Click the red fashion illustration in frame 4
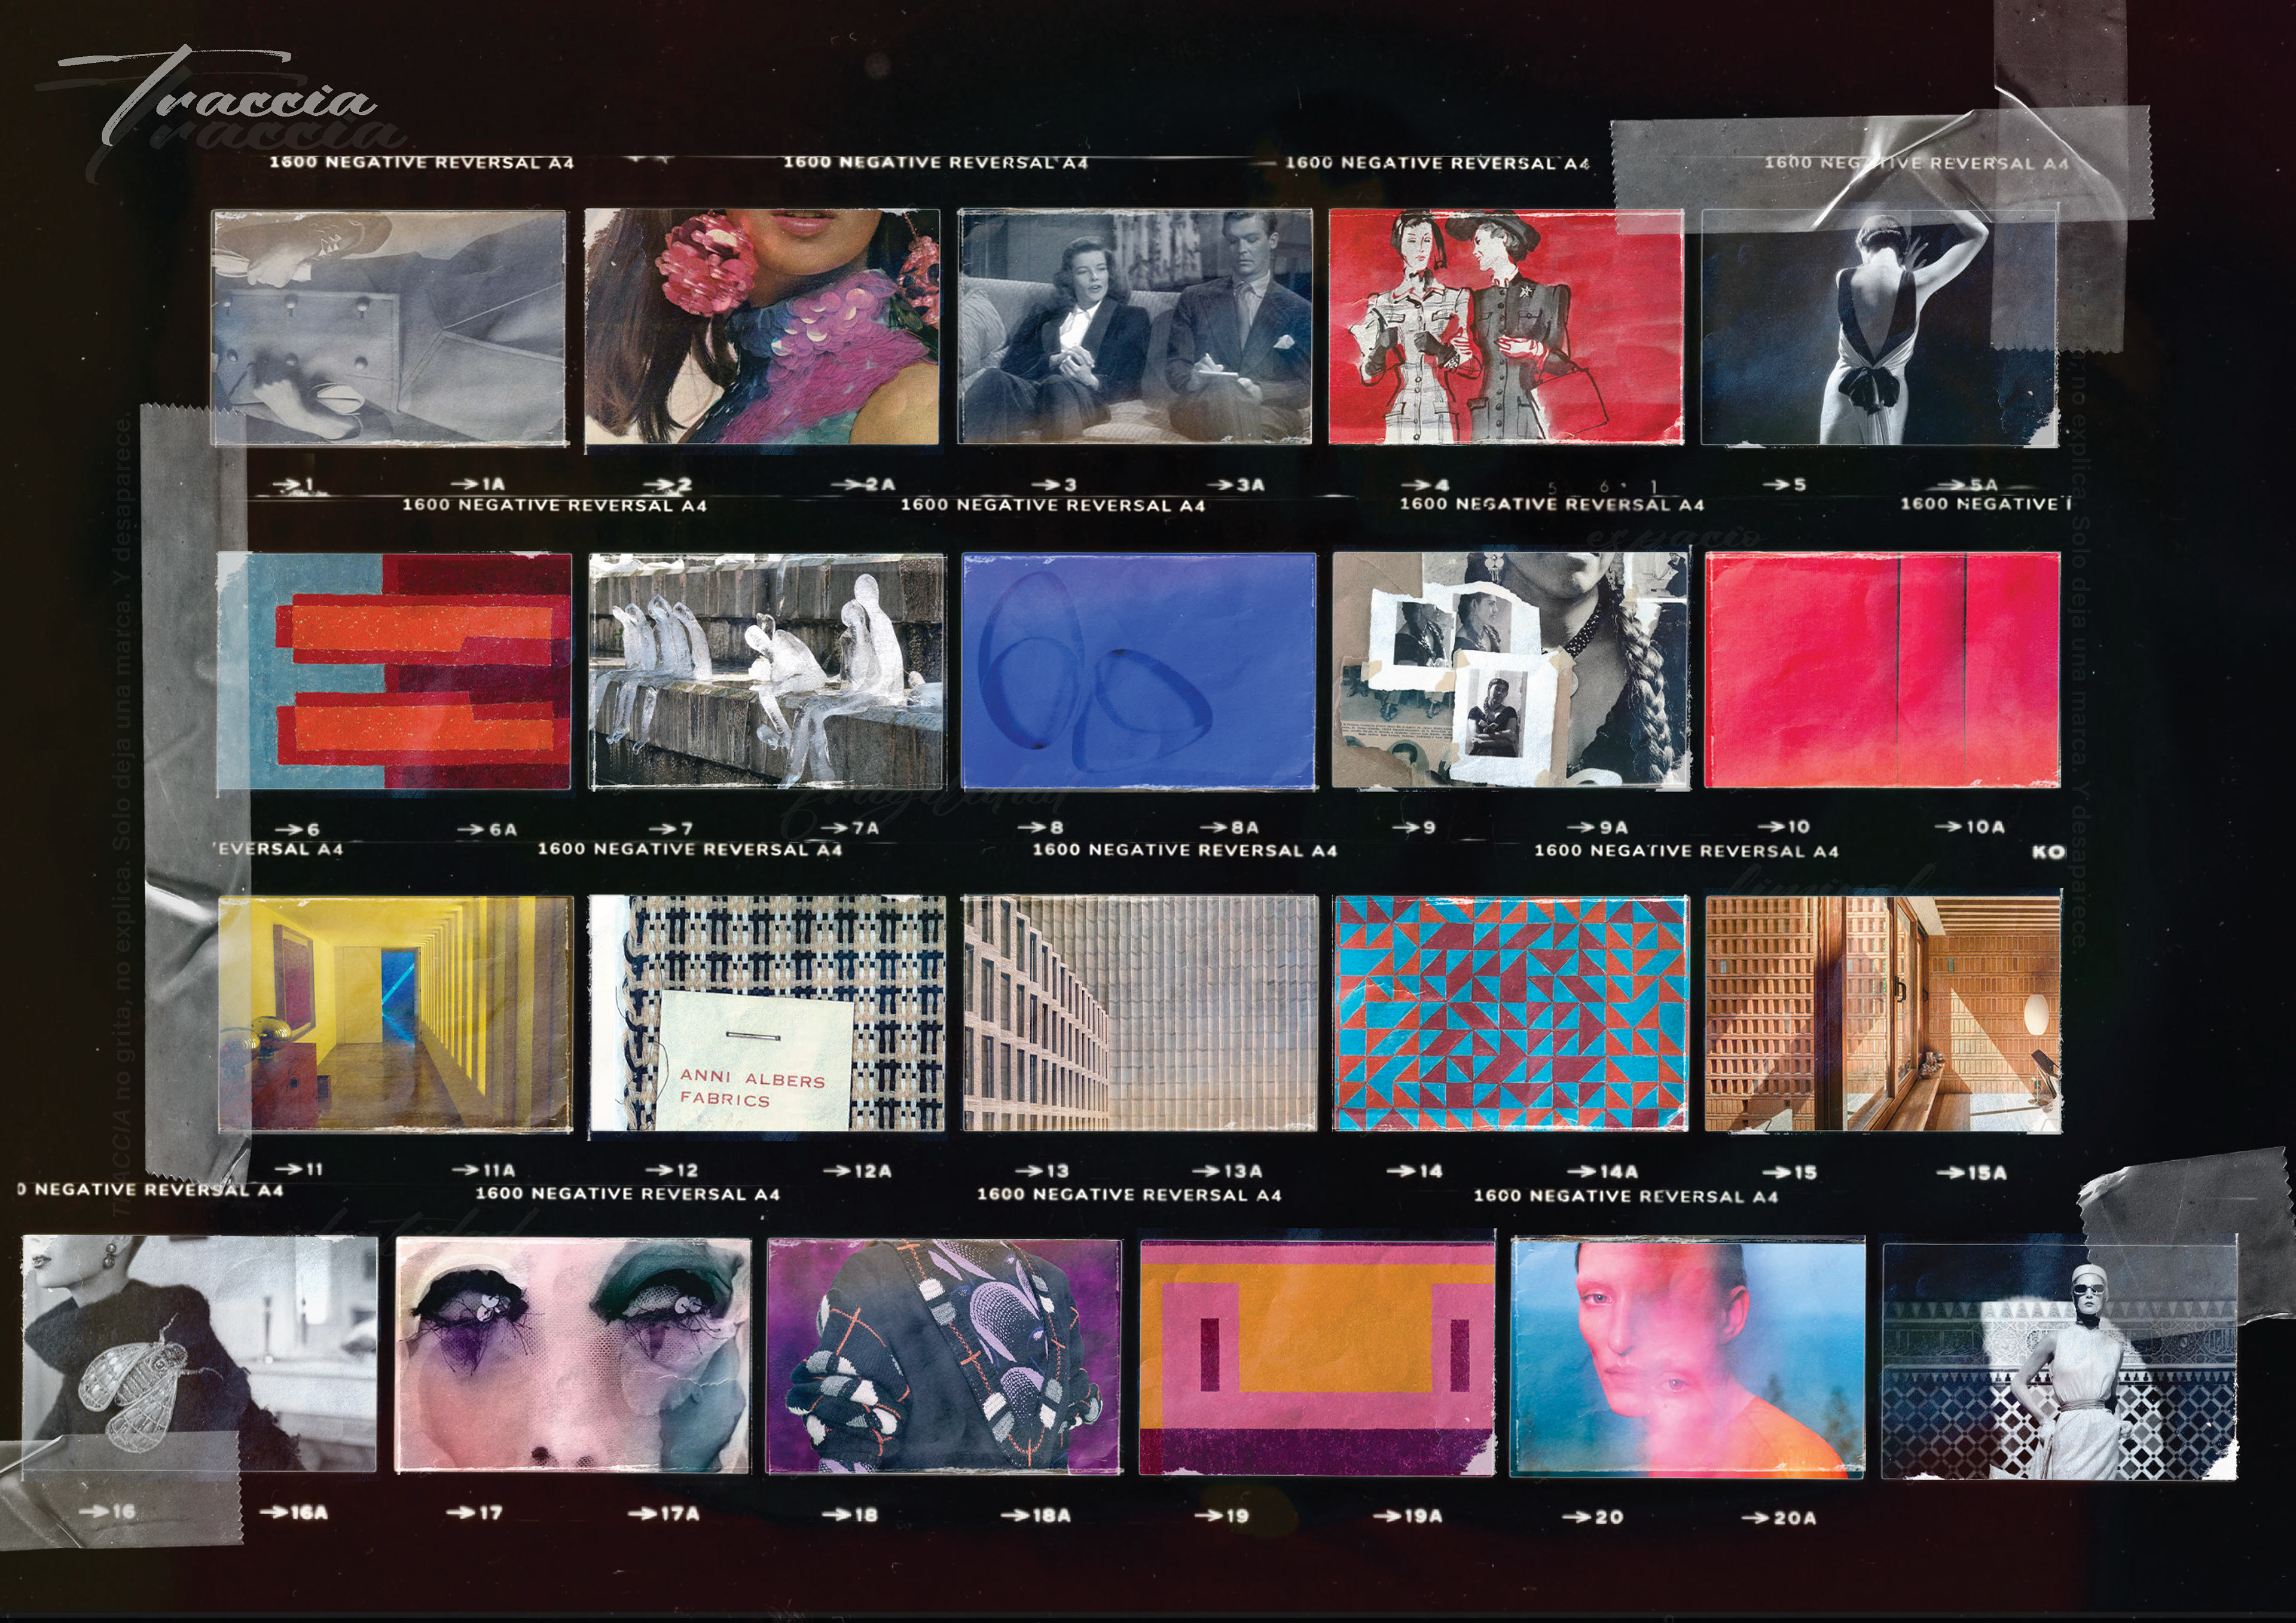Screen dimensions: 2296x1623 click(1506, 327)
